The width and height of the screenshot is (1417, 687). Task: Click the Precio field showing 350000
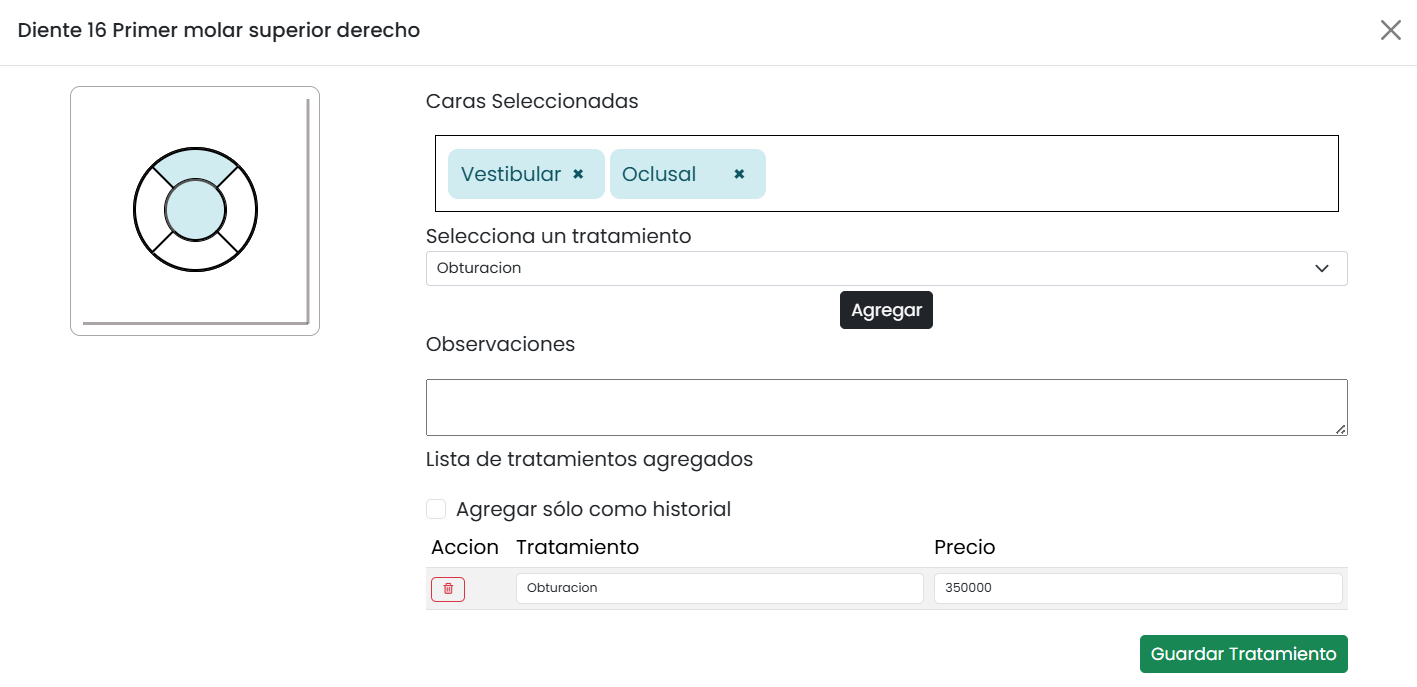(x=1137, y=588)
